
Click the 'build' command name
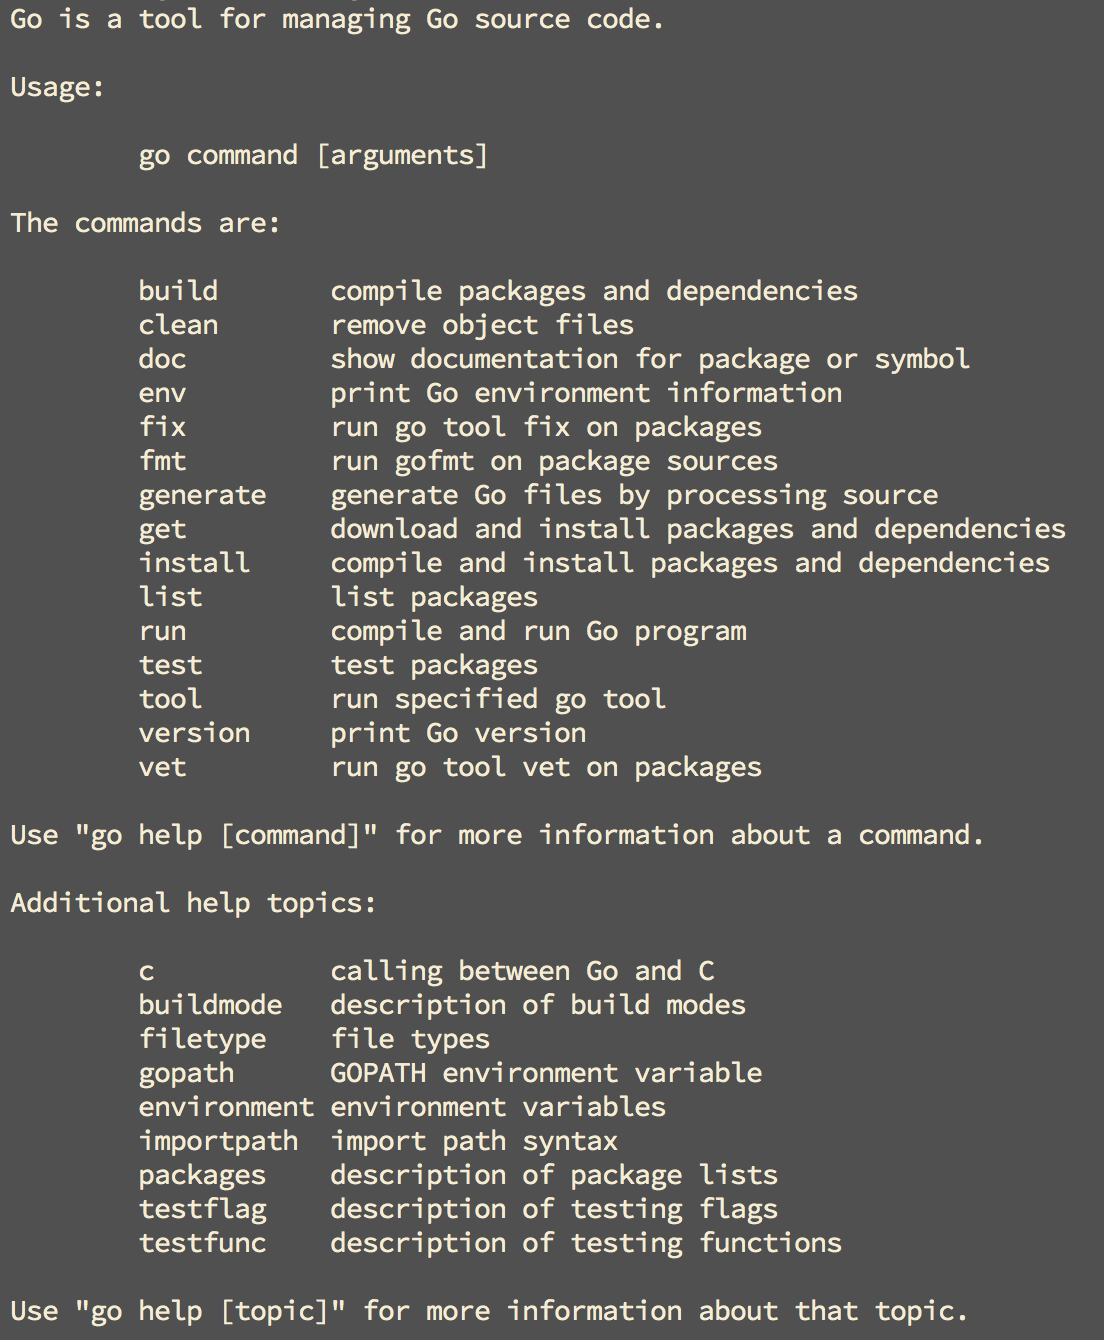click(178, 291)
